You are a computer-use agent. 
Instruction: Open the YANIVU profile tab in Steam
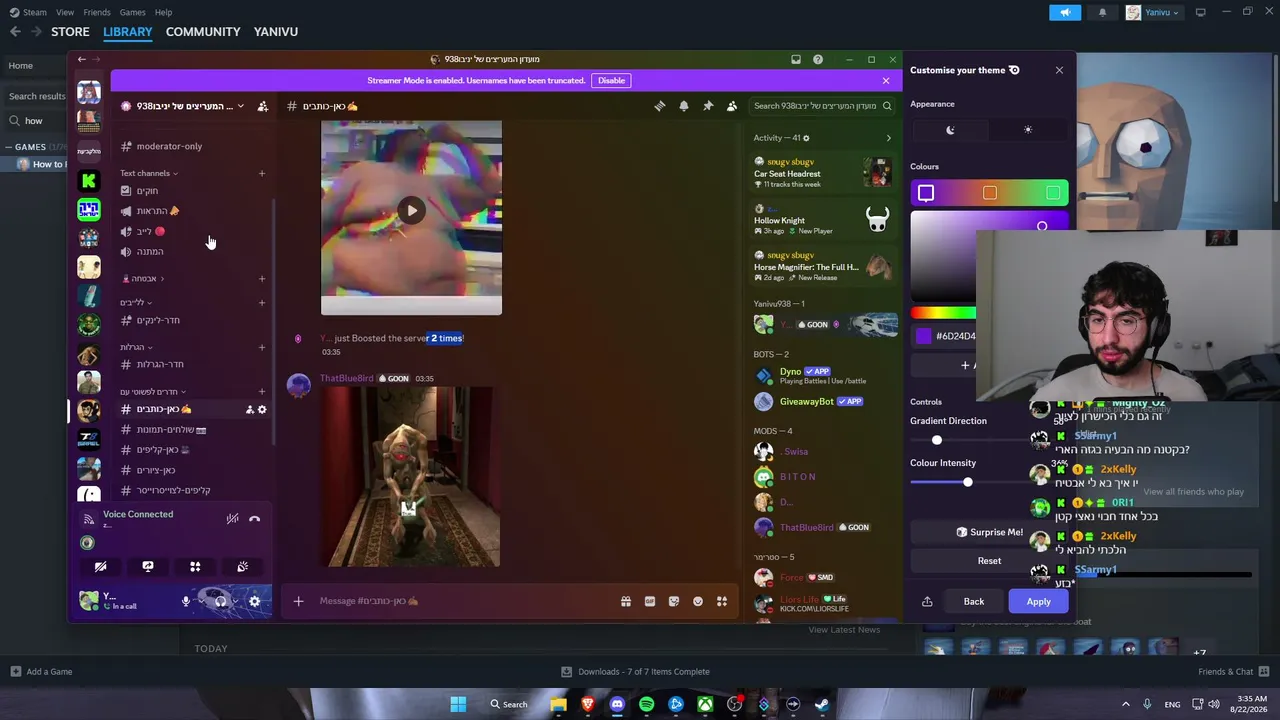[x=276, y=32]
